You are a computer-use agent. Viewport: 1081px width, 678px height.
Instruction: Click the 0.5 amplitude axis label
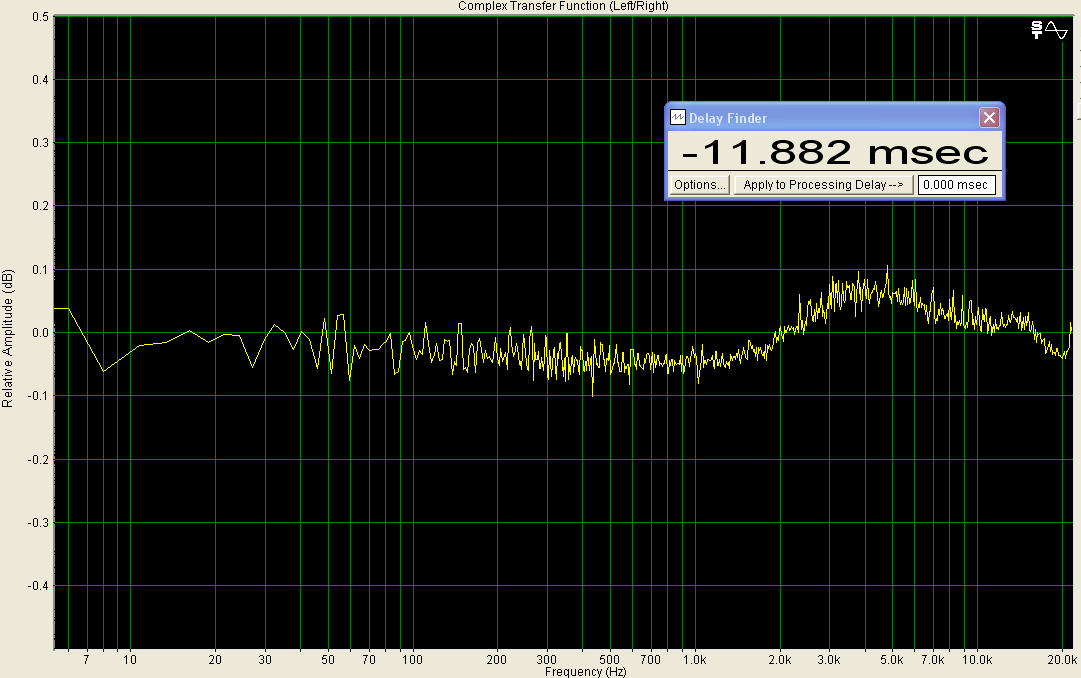[x=41, y=17]
